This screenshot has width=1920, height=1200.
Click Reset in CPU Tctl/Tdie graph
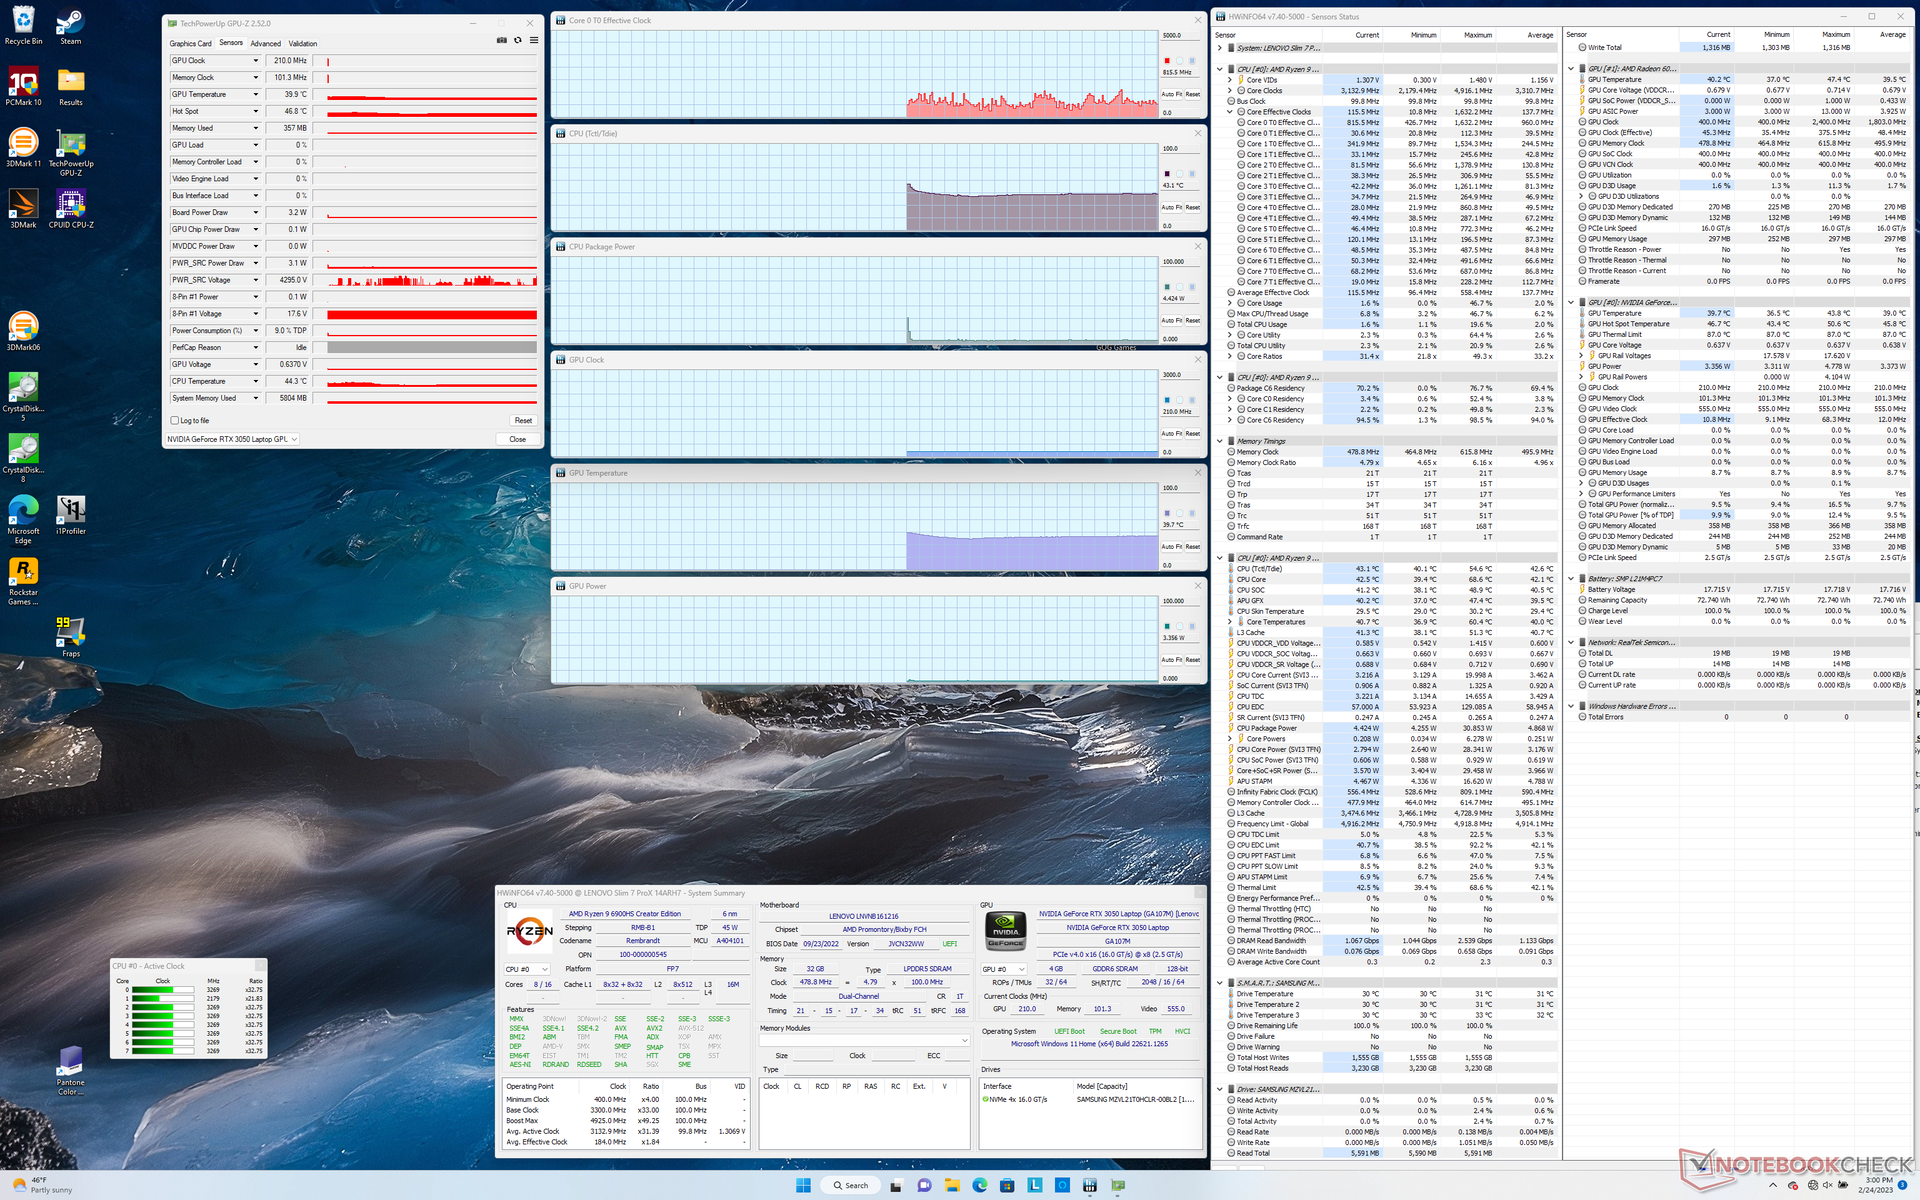[x=1193, y=208]
